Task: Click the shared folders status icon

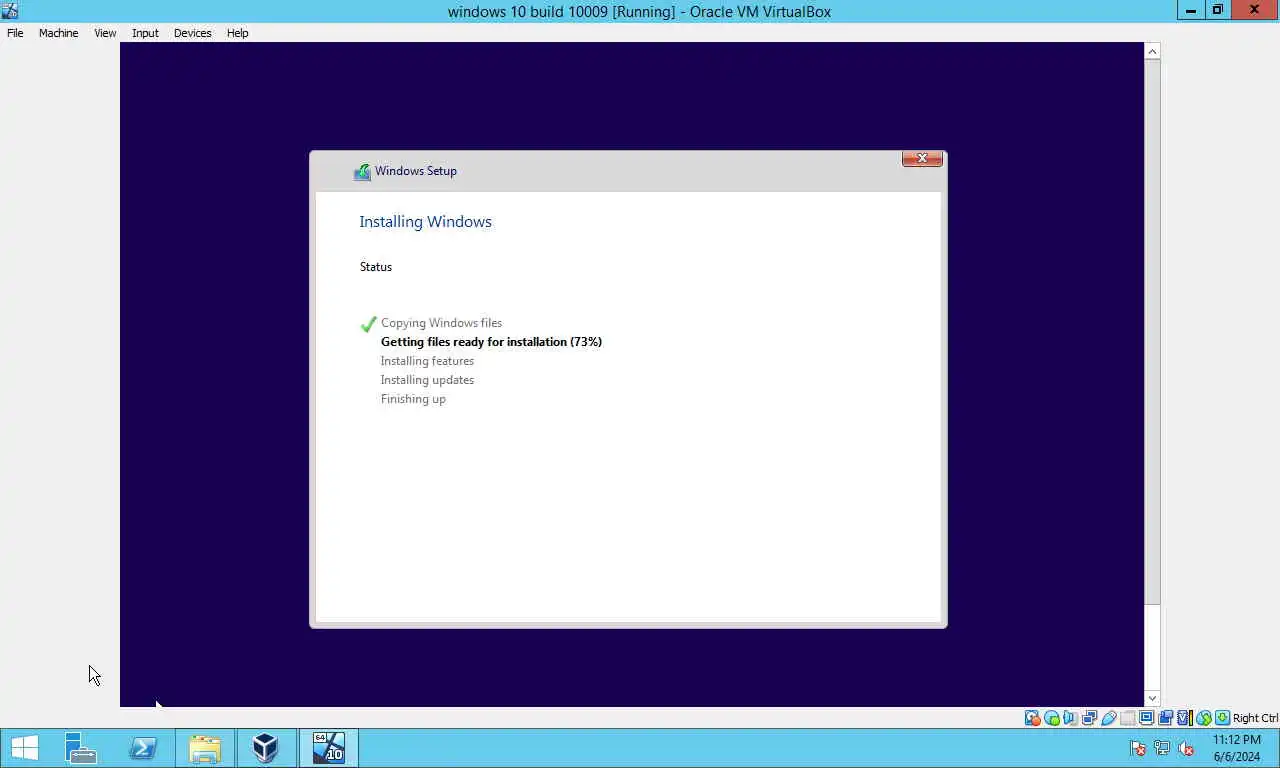Action: pyautogui.click(x=1128, y=718)
